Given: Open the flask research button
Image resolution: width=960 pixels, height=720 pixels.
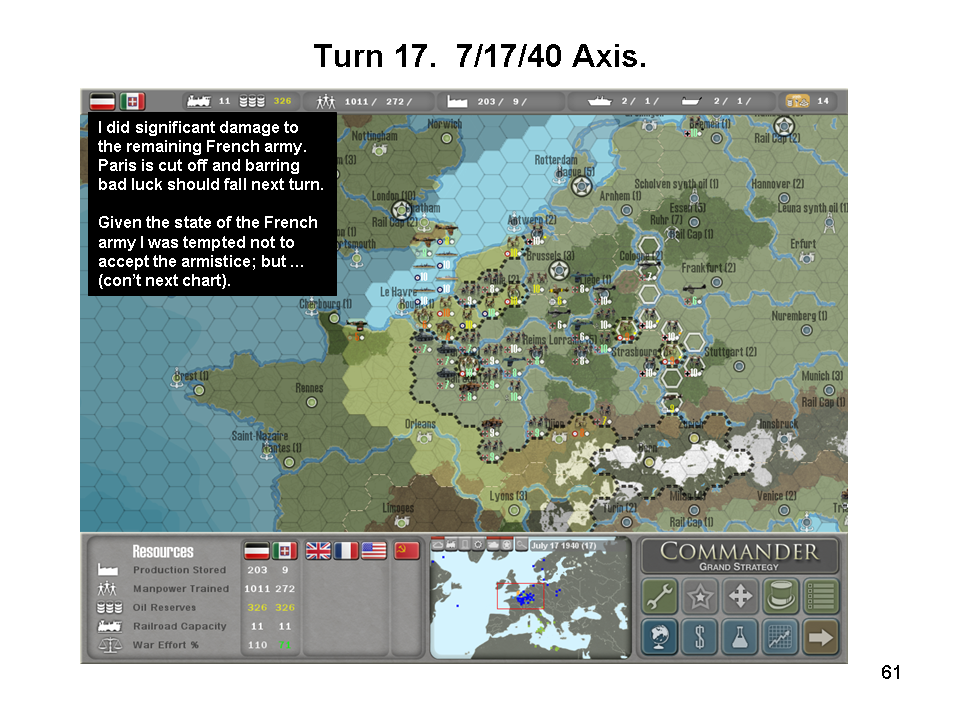Looking at the screenshot, I should [x=740, y=637].
